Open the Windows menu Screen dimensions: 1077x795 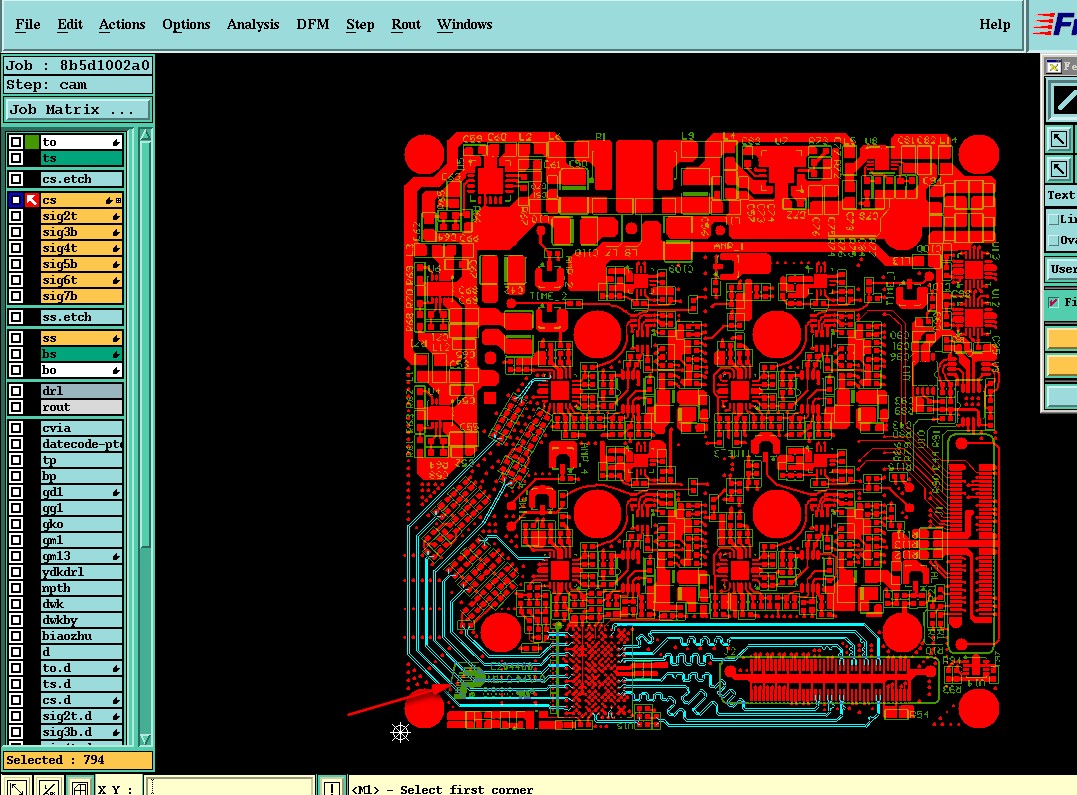pos(464,25)
